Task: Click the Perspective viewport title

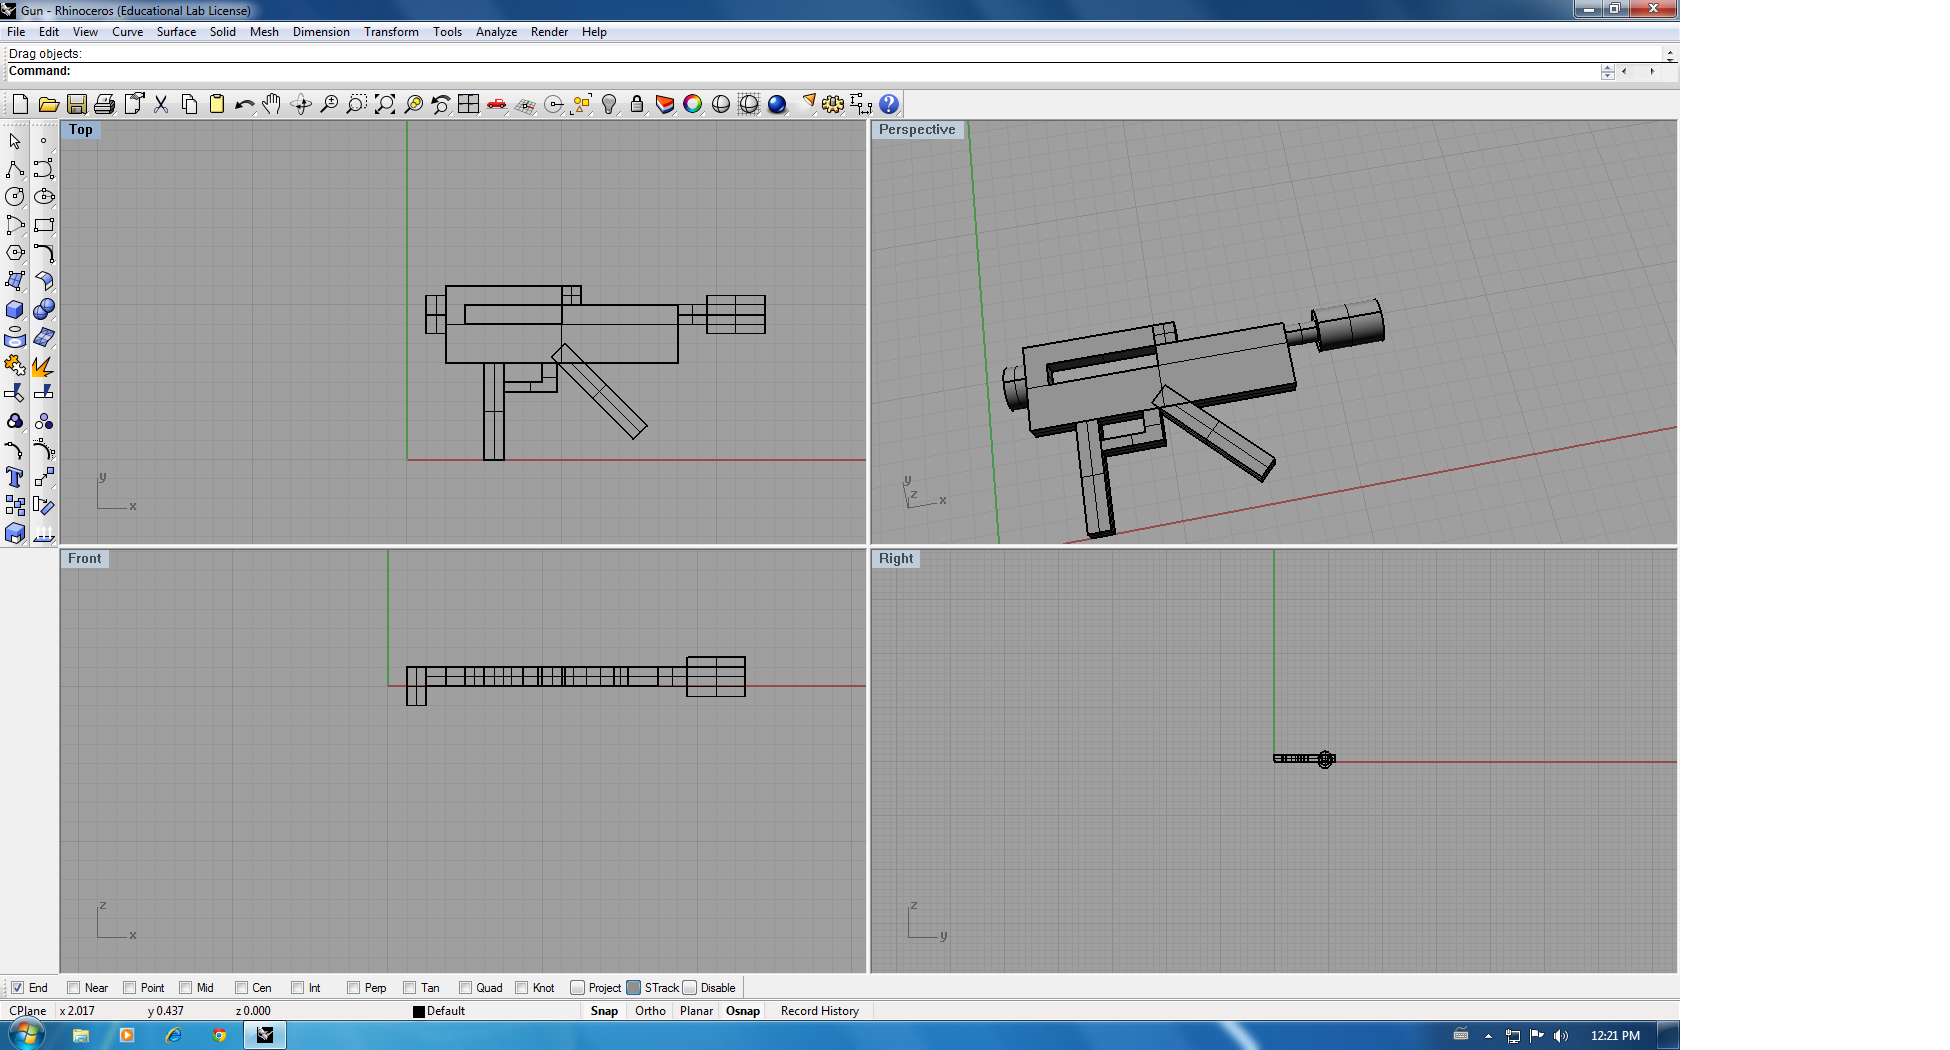Action: (x=917, y=130)
